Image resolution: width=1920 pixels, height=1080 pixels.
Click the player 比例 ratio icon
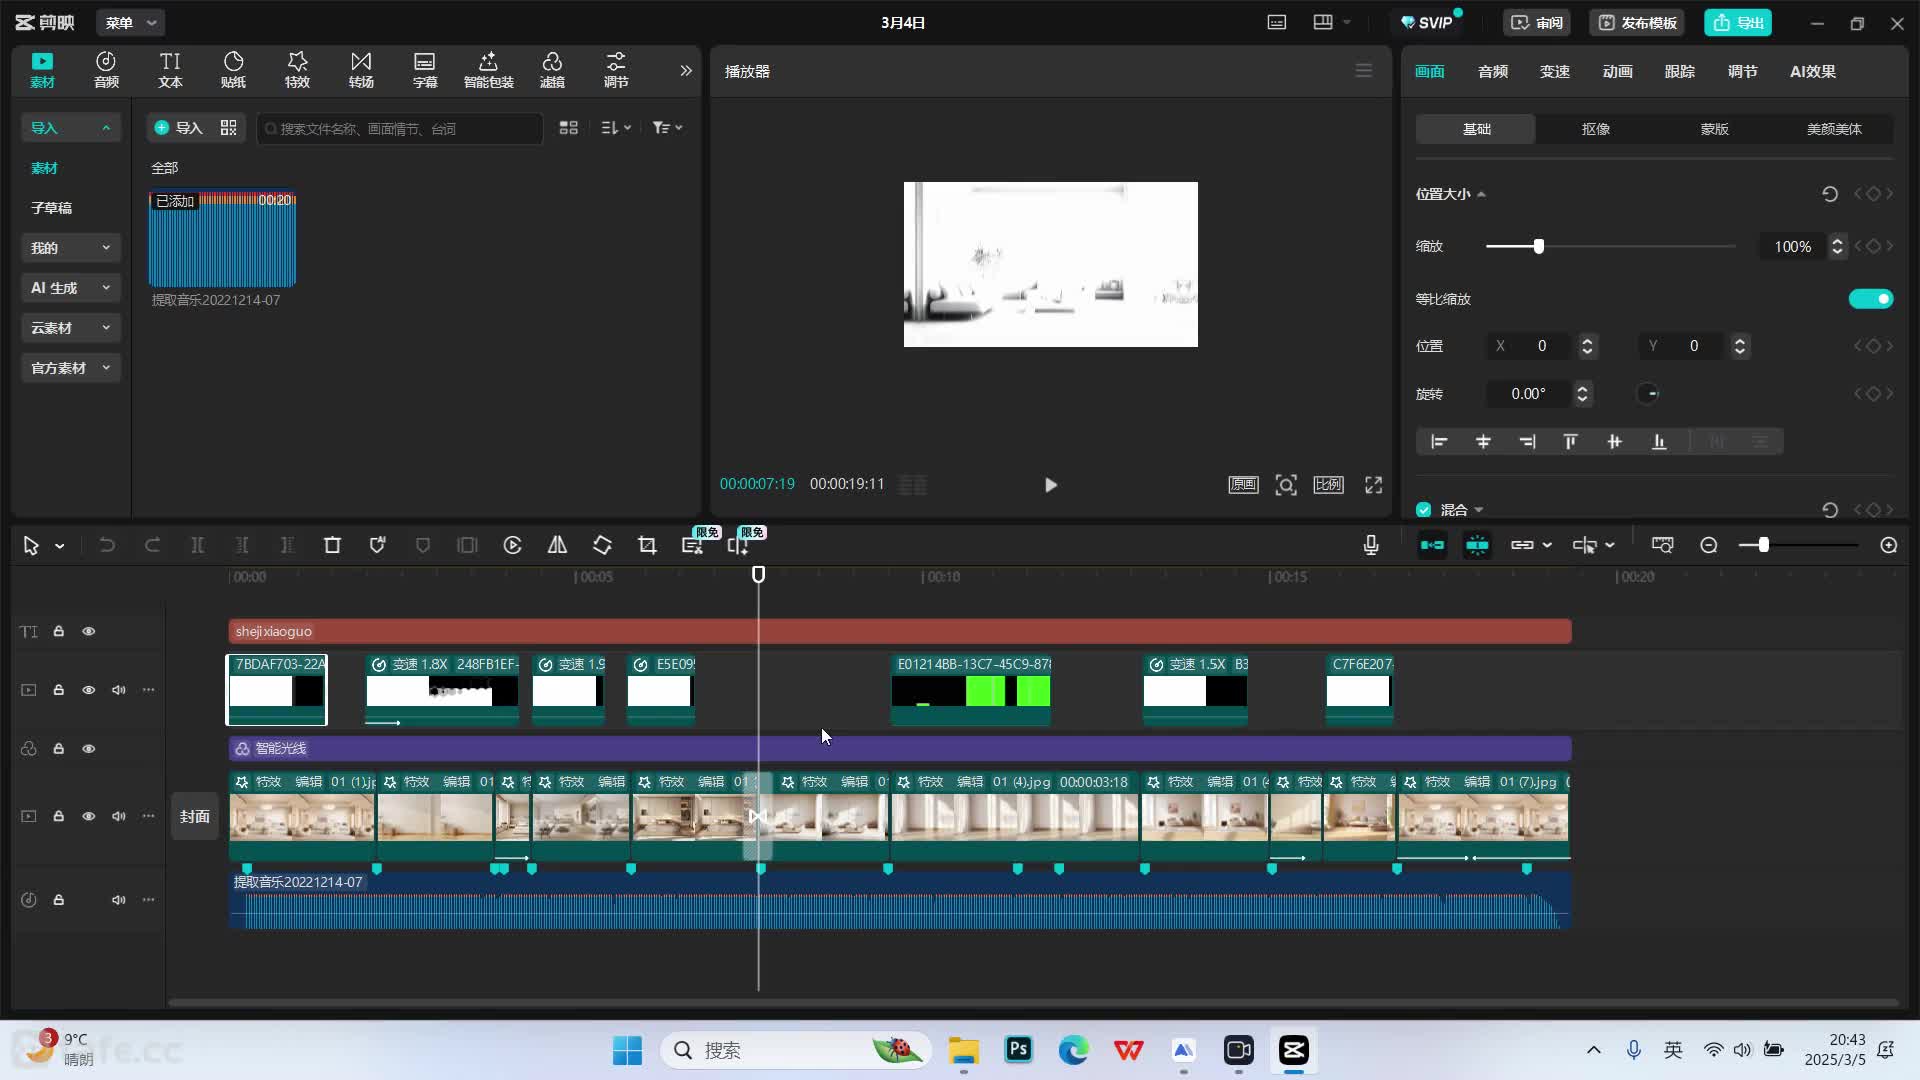click(1328, 485)
